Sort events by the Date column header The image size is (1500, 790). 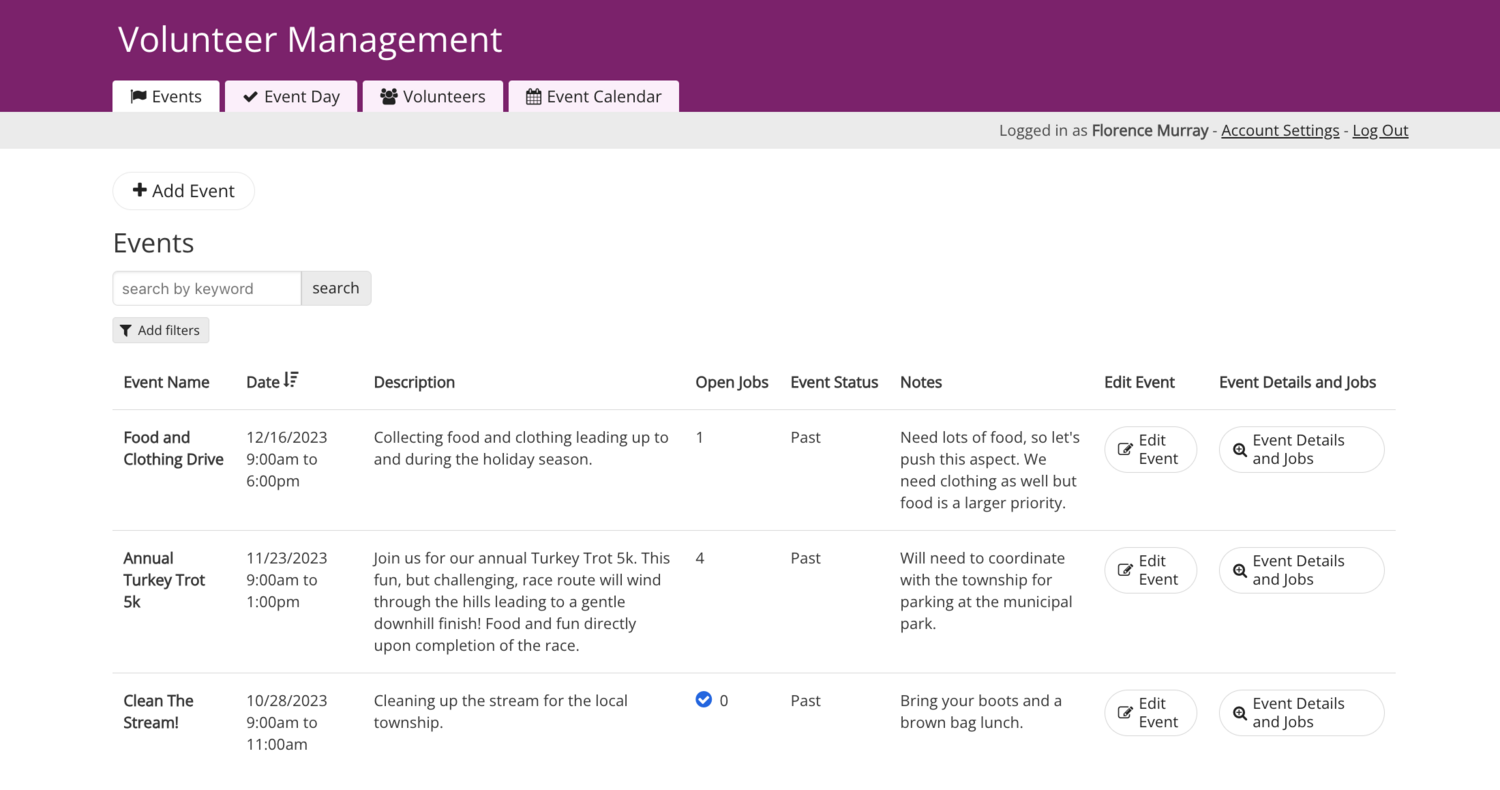pyautogui.click(x=263, y=382)
